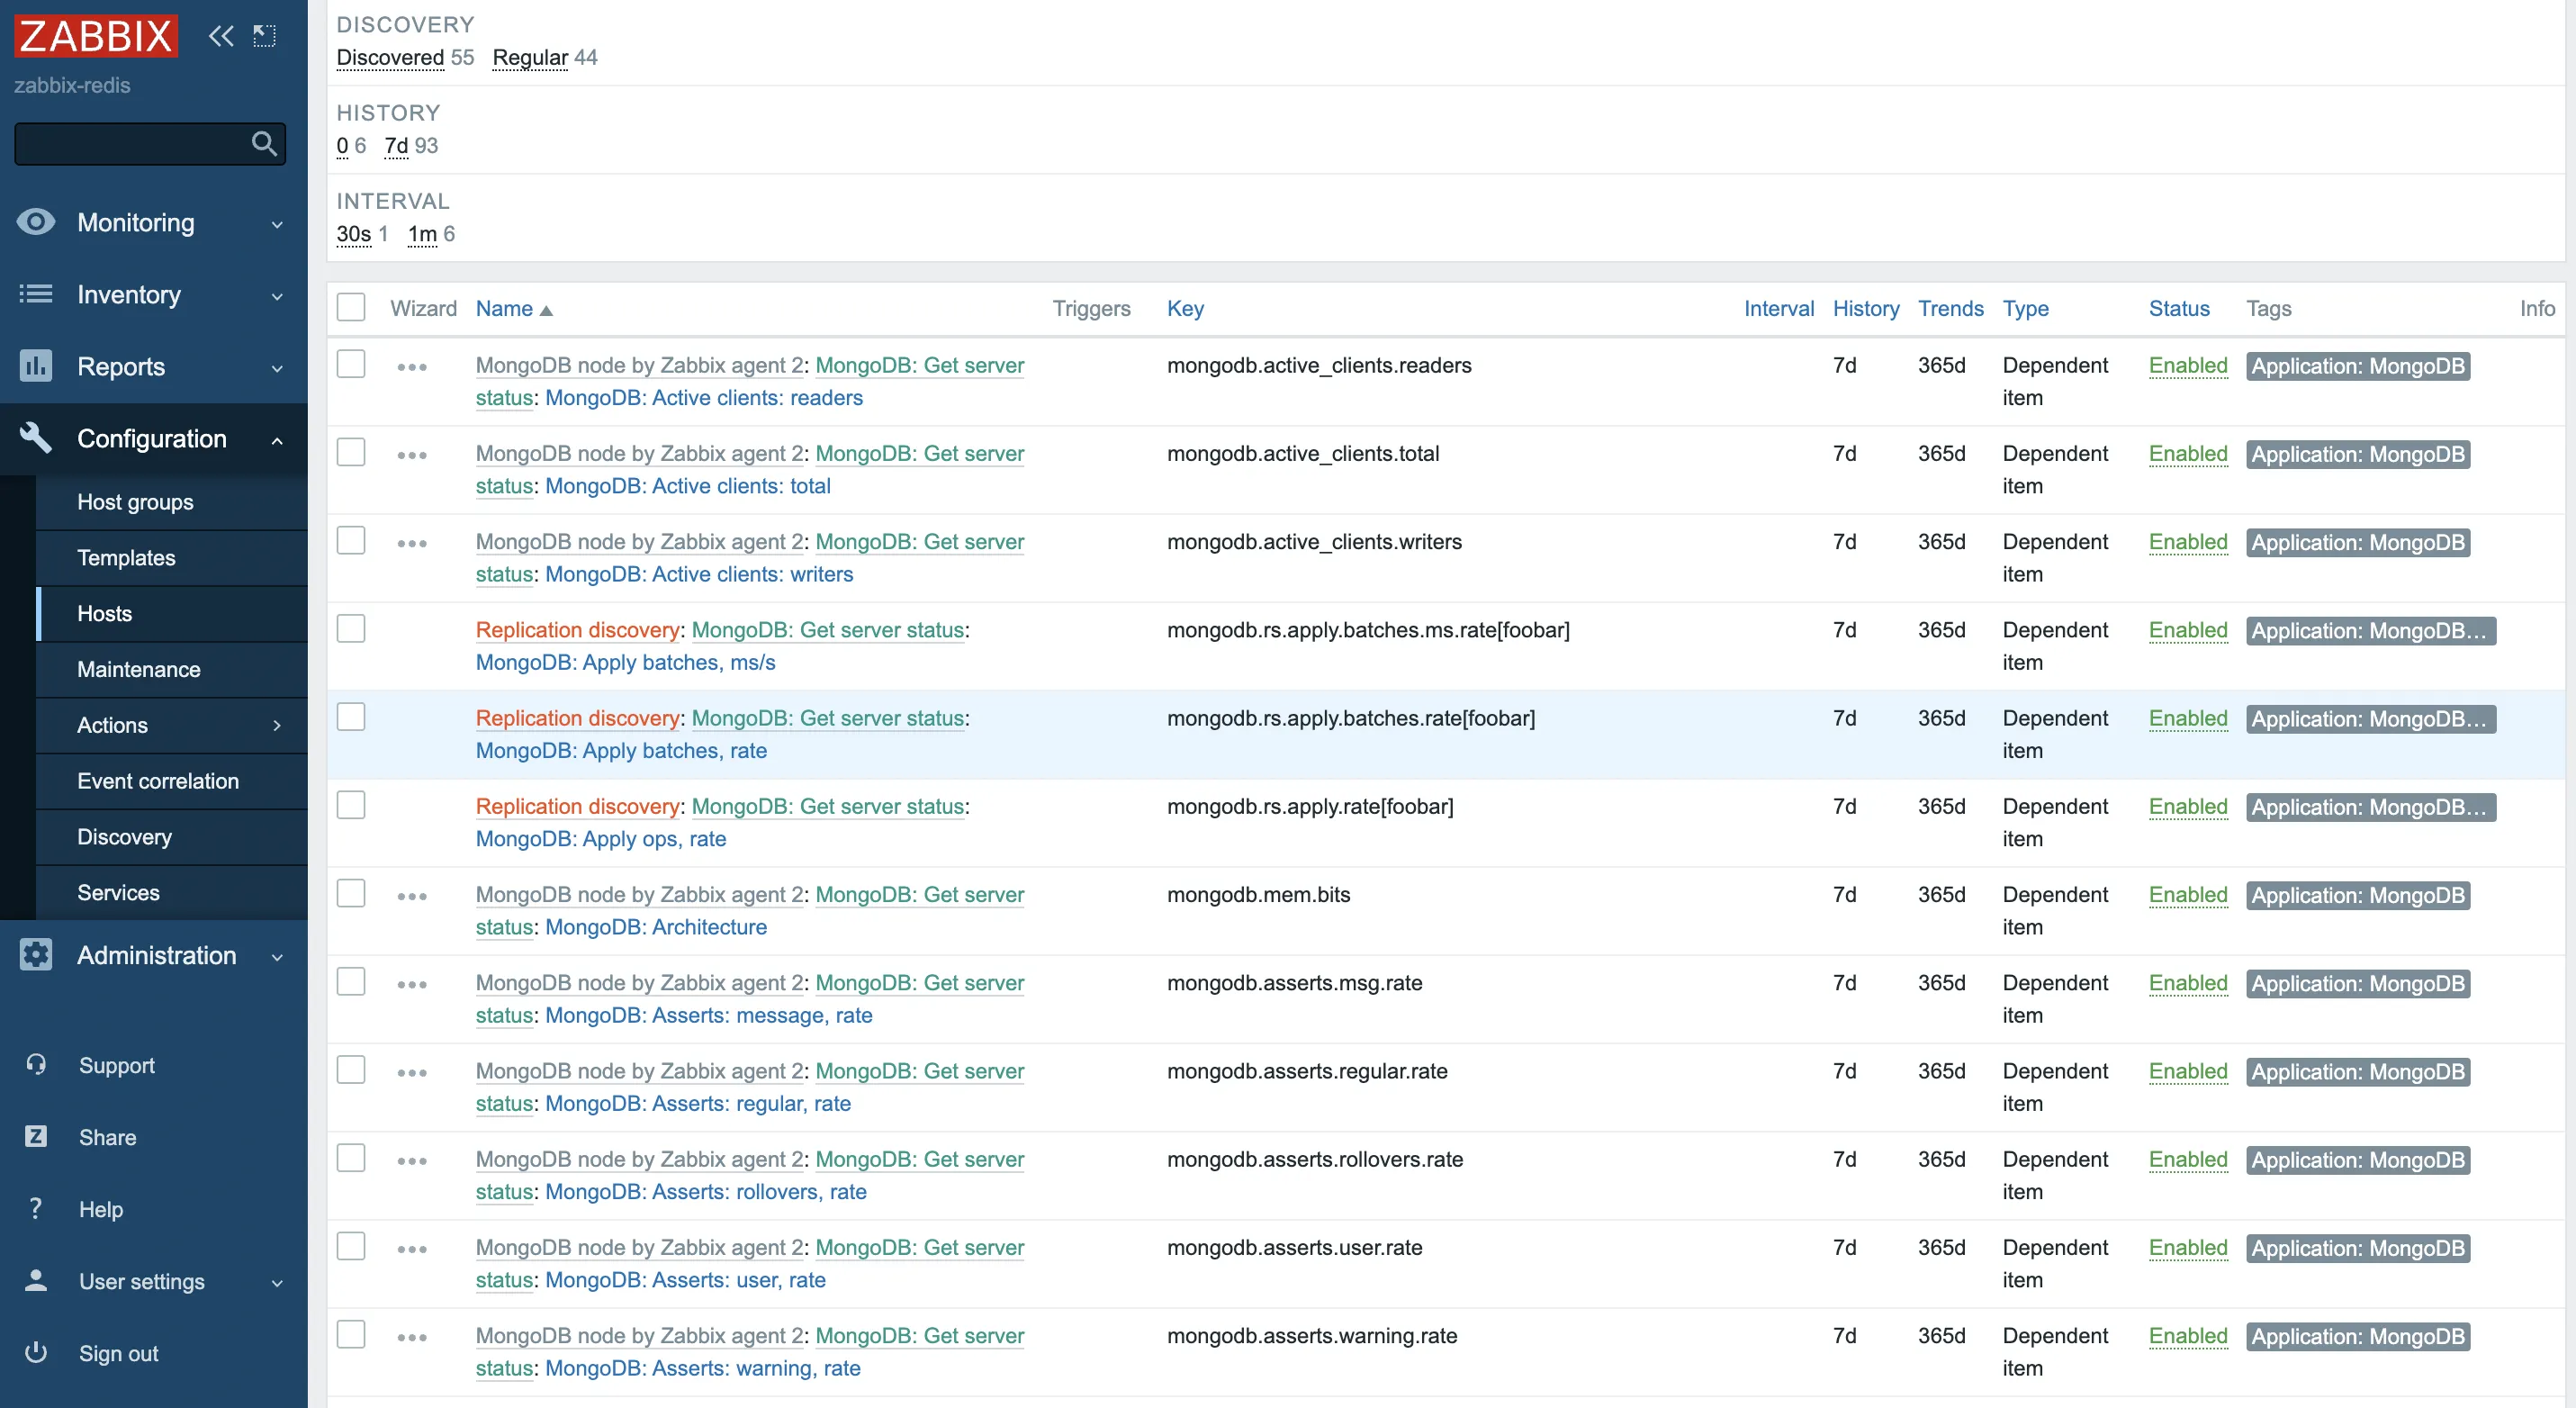Filter by 0 history subfilter
Screen dimensions: 2576x1408
tap(342, 145)
